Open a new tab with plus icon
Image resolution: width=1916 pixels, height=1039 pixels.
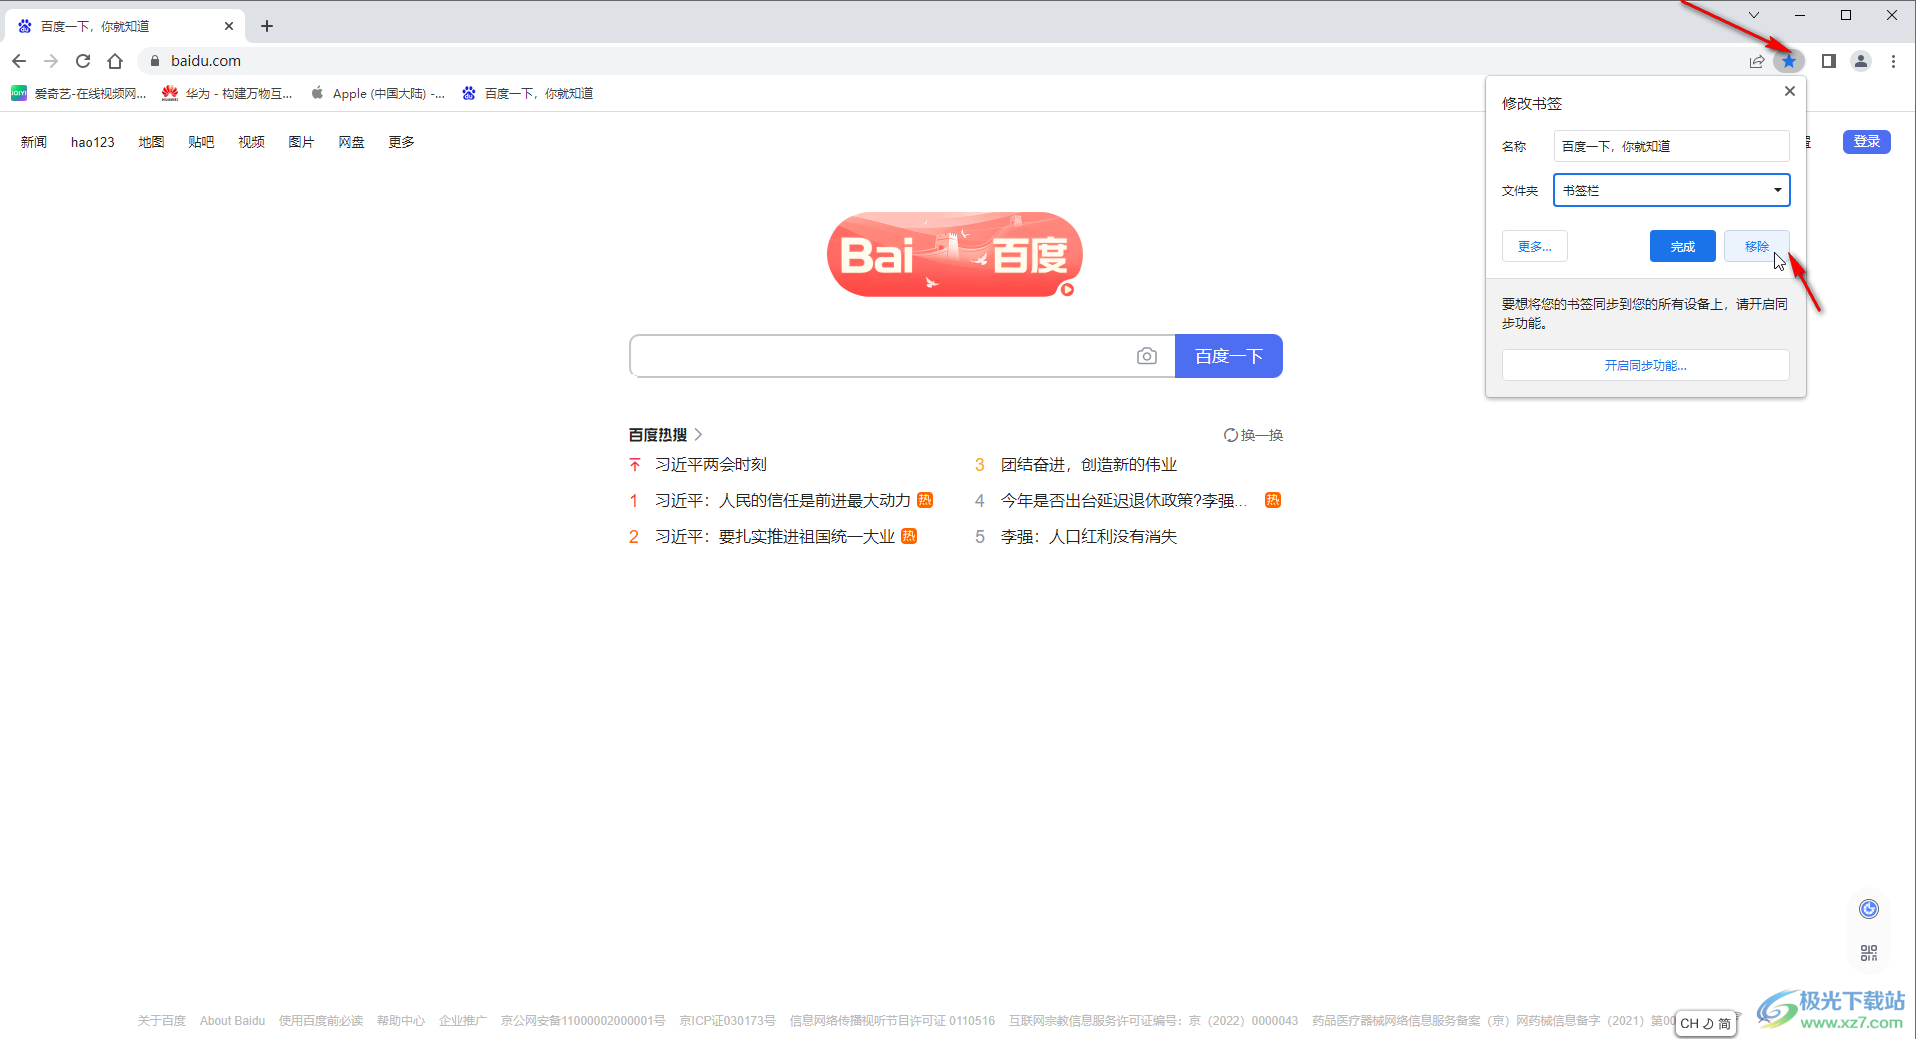267,26
